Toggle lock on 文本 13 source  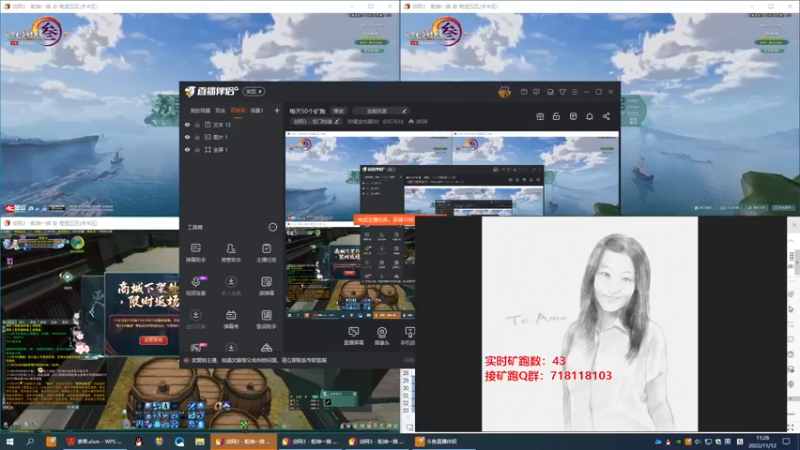[x=197, y=124]
